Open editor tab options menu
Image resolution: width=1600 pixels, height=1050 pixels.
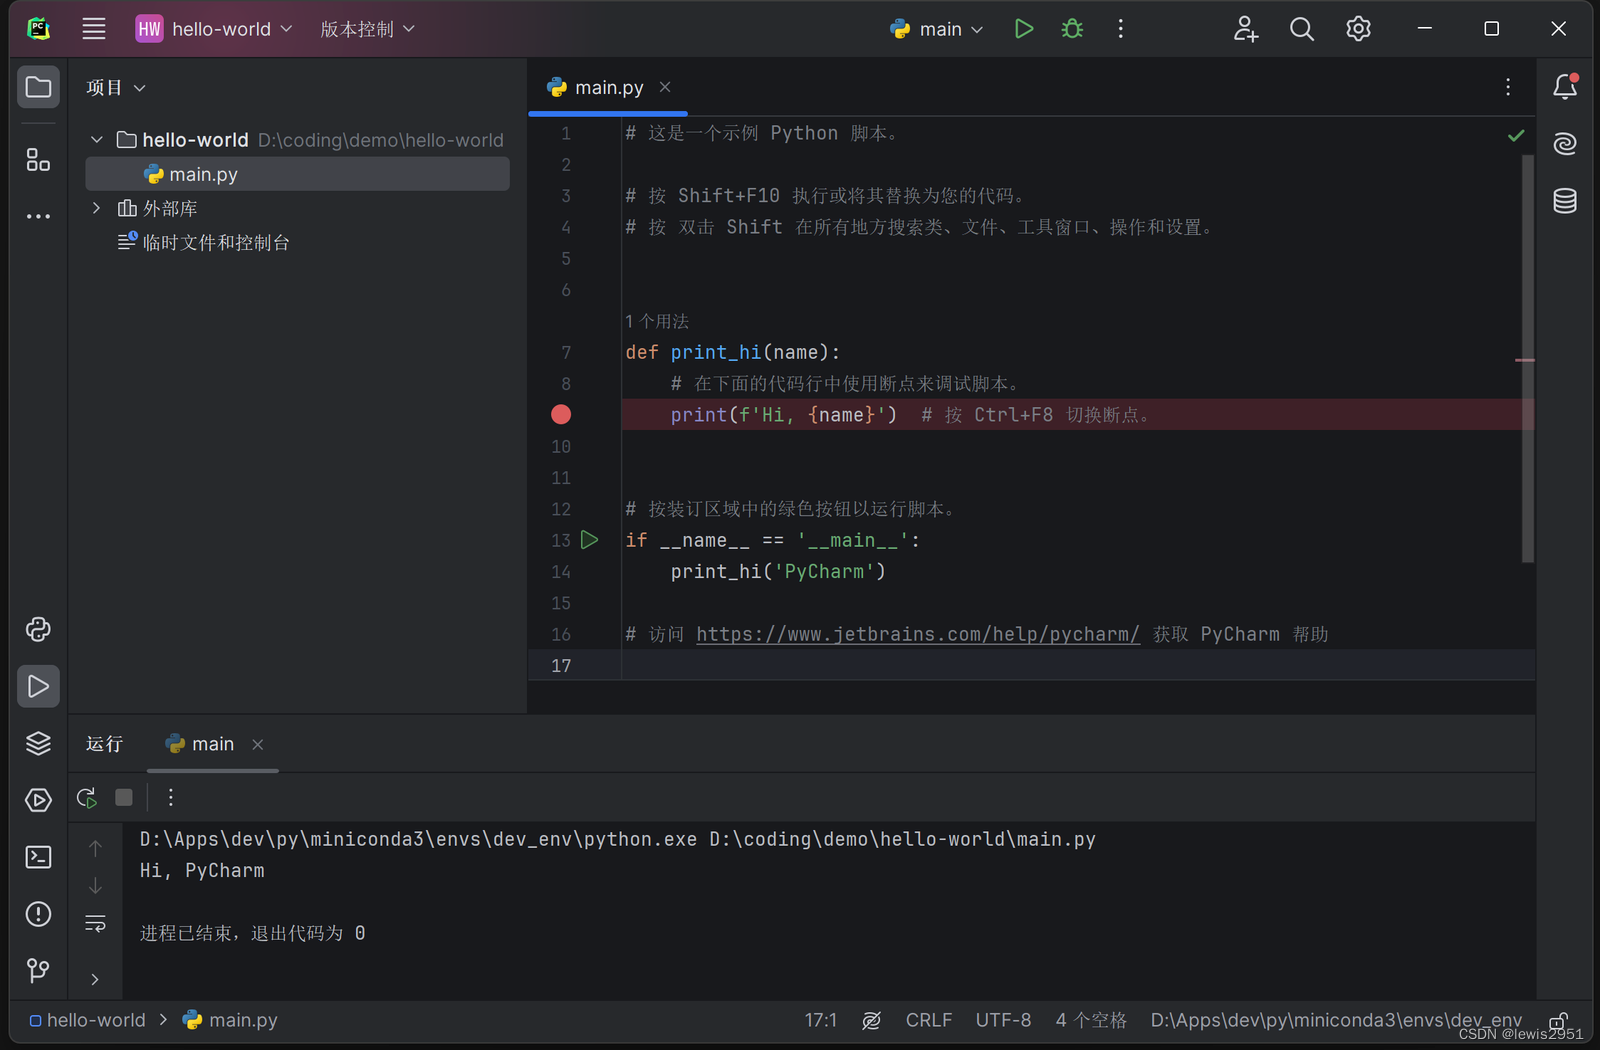pos(1508,88)
